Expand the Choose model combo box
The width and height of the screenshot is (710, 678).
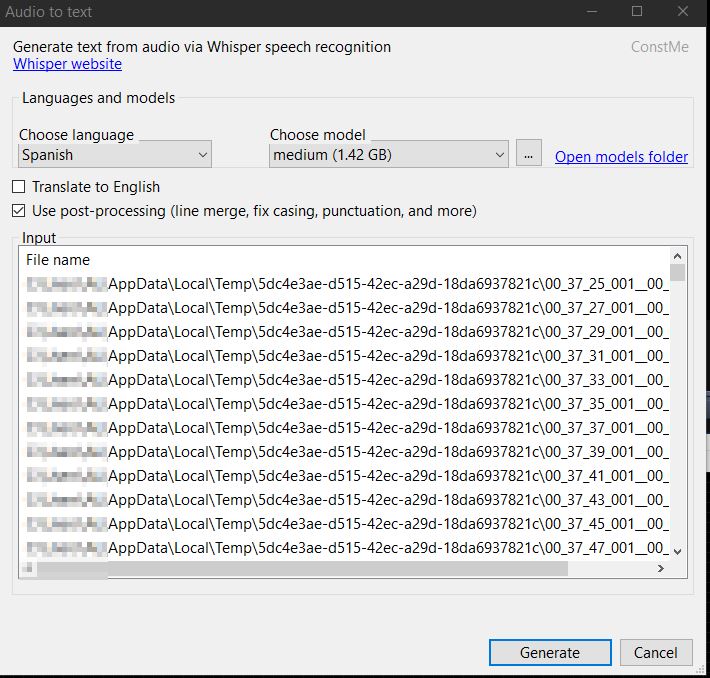[x=389, y=155]
